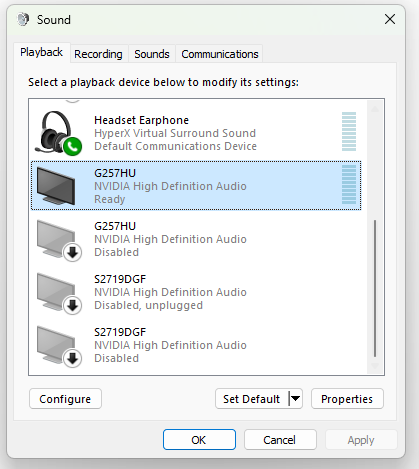Click the Configure button
The width and height of the screenshot is (419, 469).
pos(65,399)
